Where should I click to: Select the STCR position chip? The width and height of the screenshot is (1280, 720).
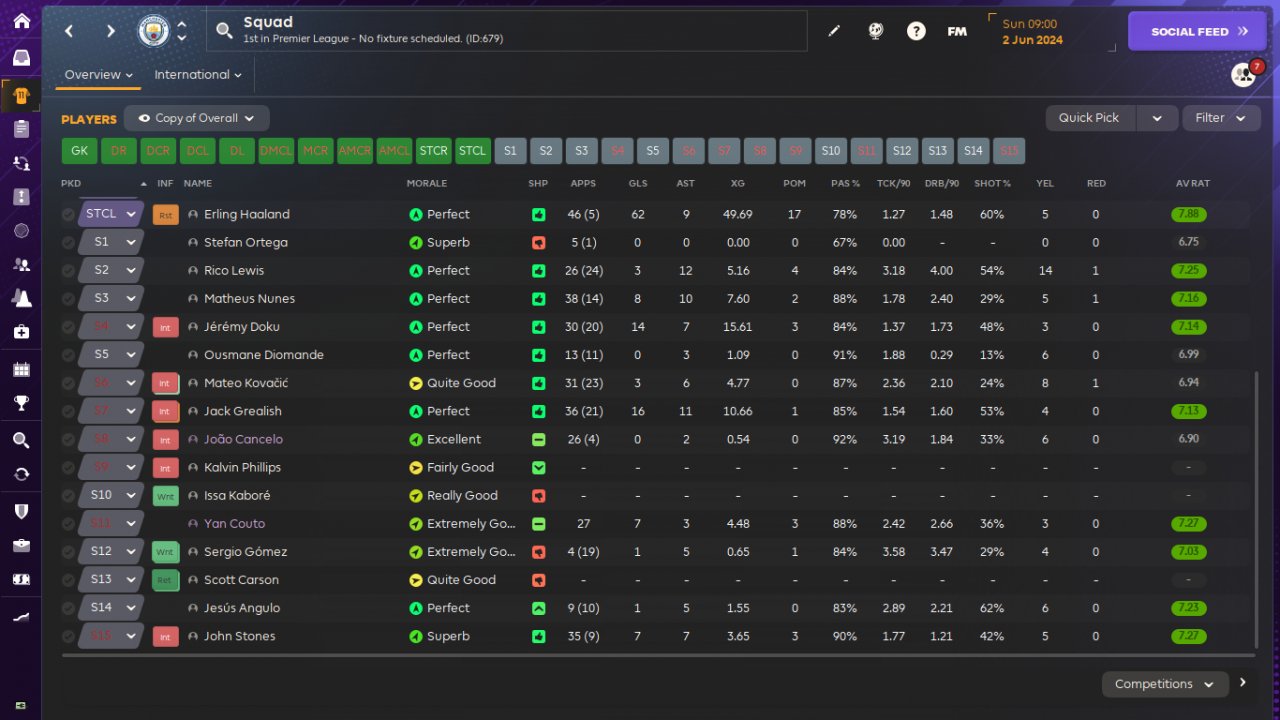pos(433,151)
